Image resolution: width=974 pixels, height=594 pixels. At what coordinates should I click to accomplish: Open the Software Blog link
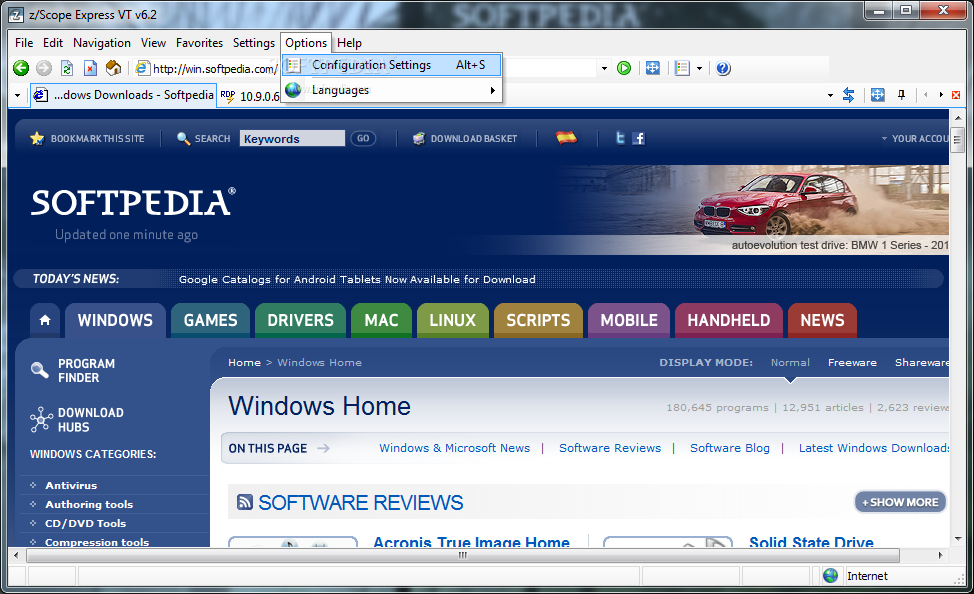[730, 448]
